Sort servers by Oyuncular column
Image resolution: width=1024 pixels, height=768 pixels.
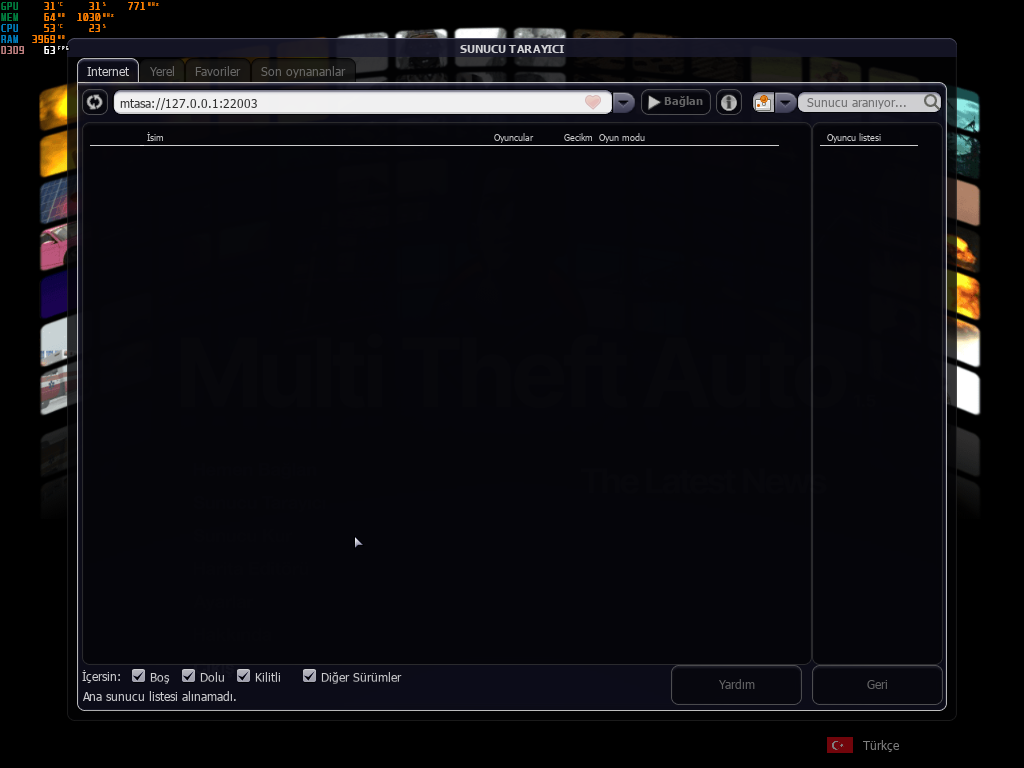click(x=513, y=138)
